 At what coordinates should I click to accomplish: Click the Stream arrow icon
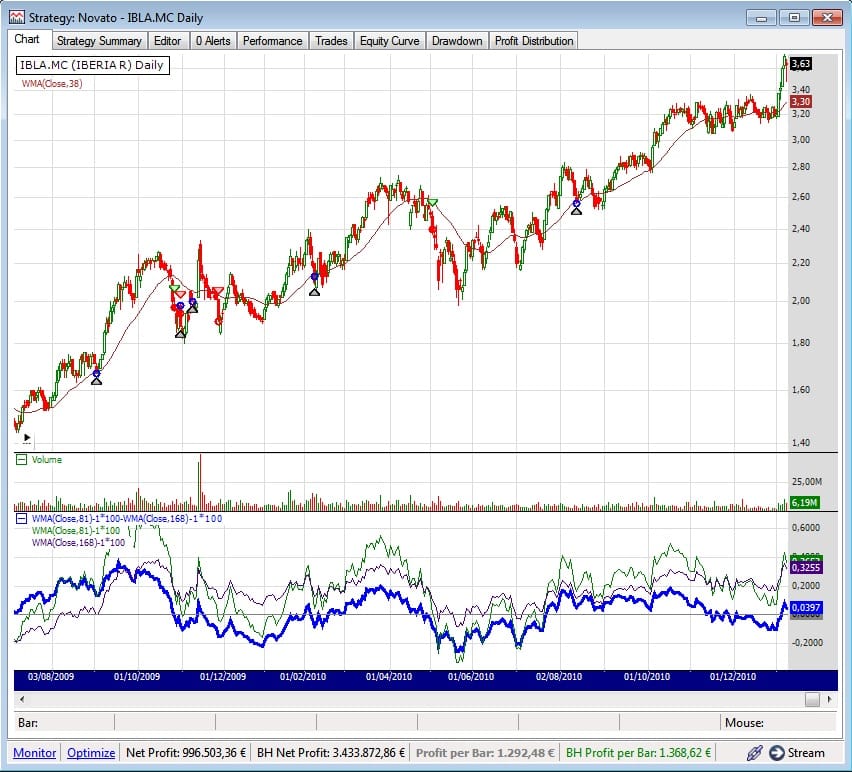click(775, 753)
